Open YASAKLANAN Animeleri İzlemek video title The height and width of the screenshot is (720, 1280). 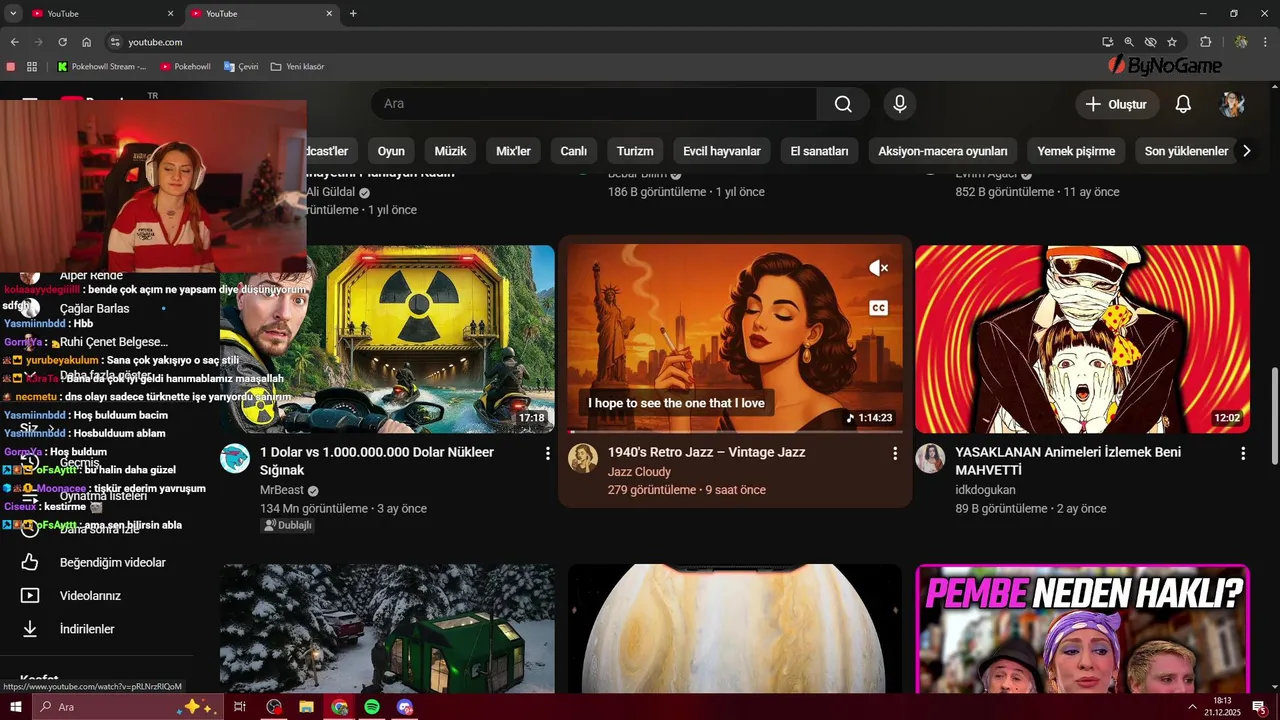1068,461
